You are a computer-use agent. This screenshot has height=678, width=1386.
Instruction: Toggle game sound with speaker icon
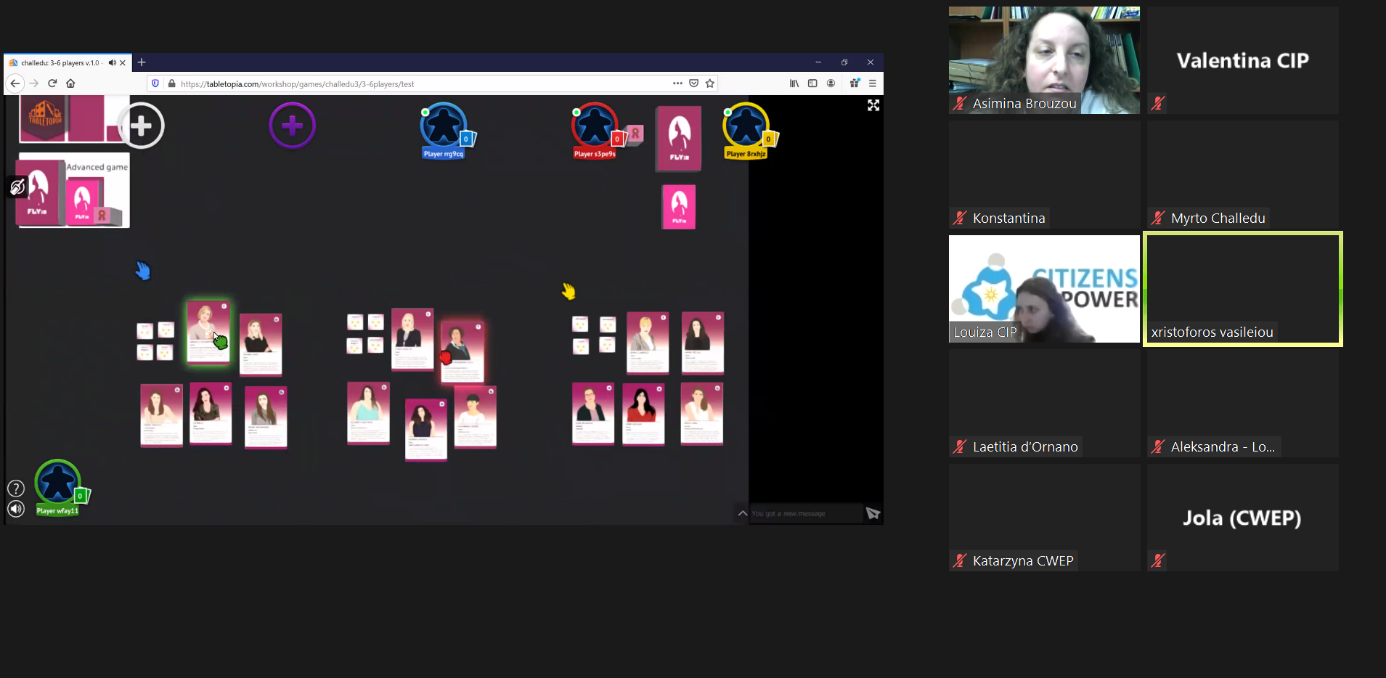point(16,509)
